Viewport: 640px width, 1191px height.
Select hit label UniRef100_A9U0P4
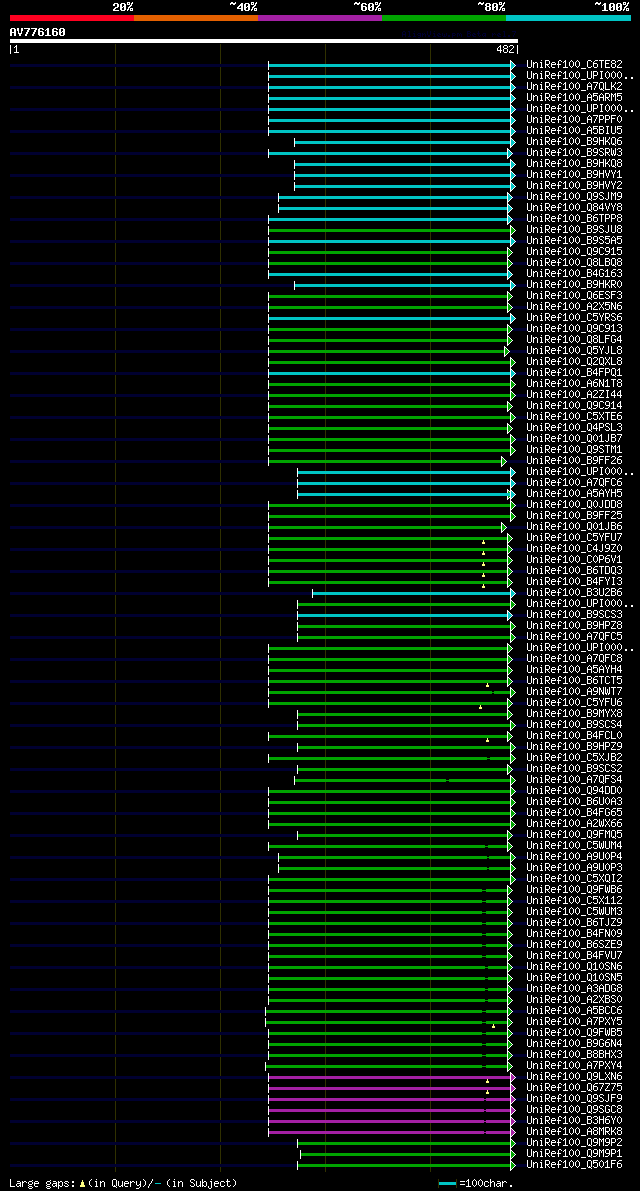pyautogui.click(x=574, y=858)
